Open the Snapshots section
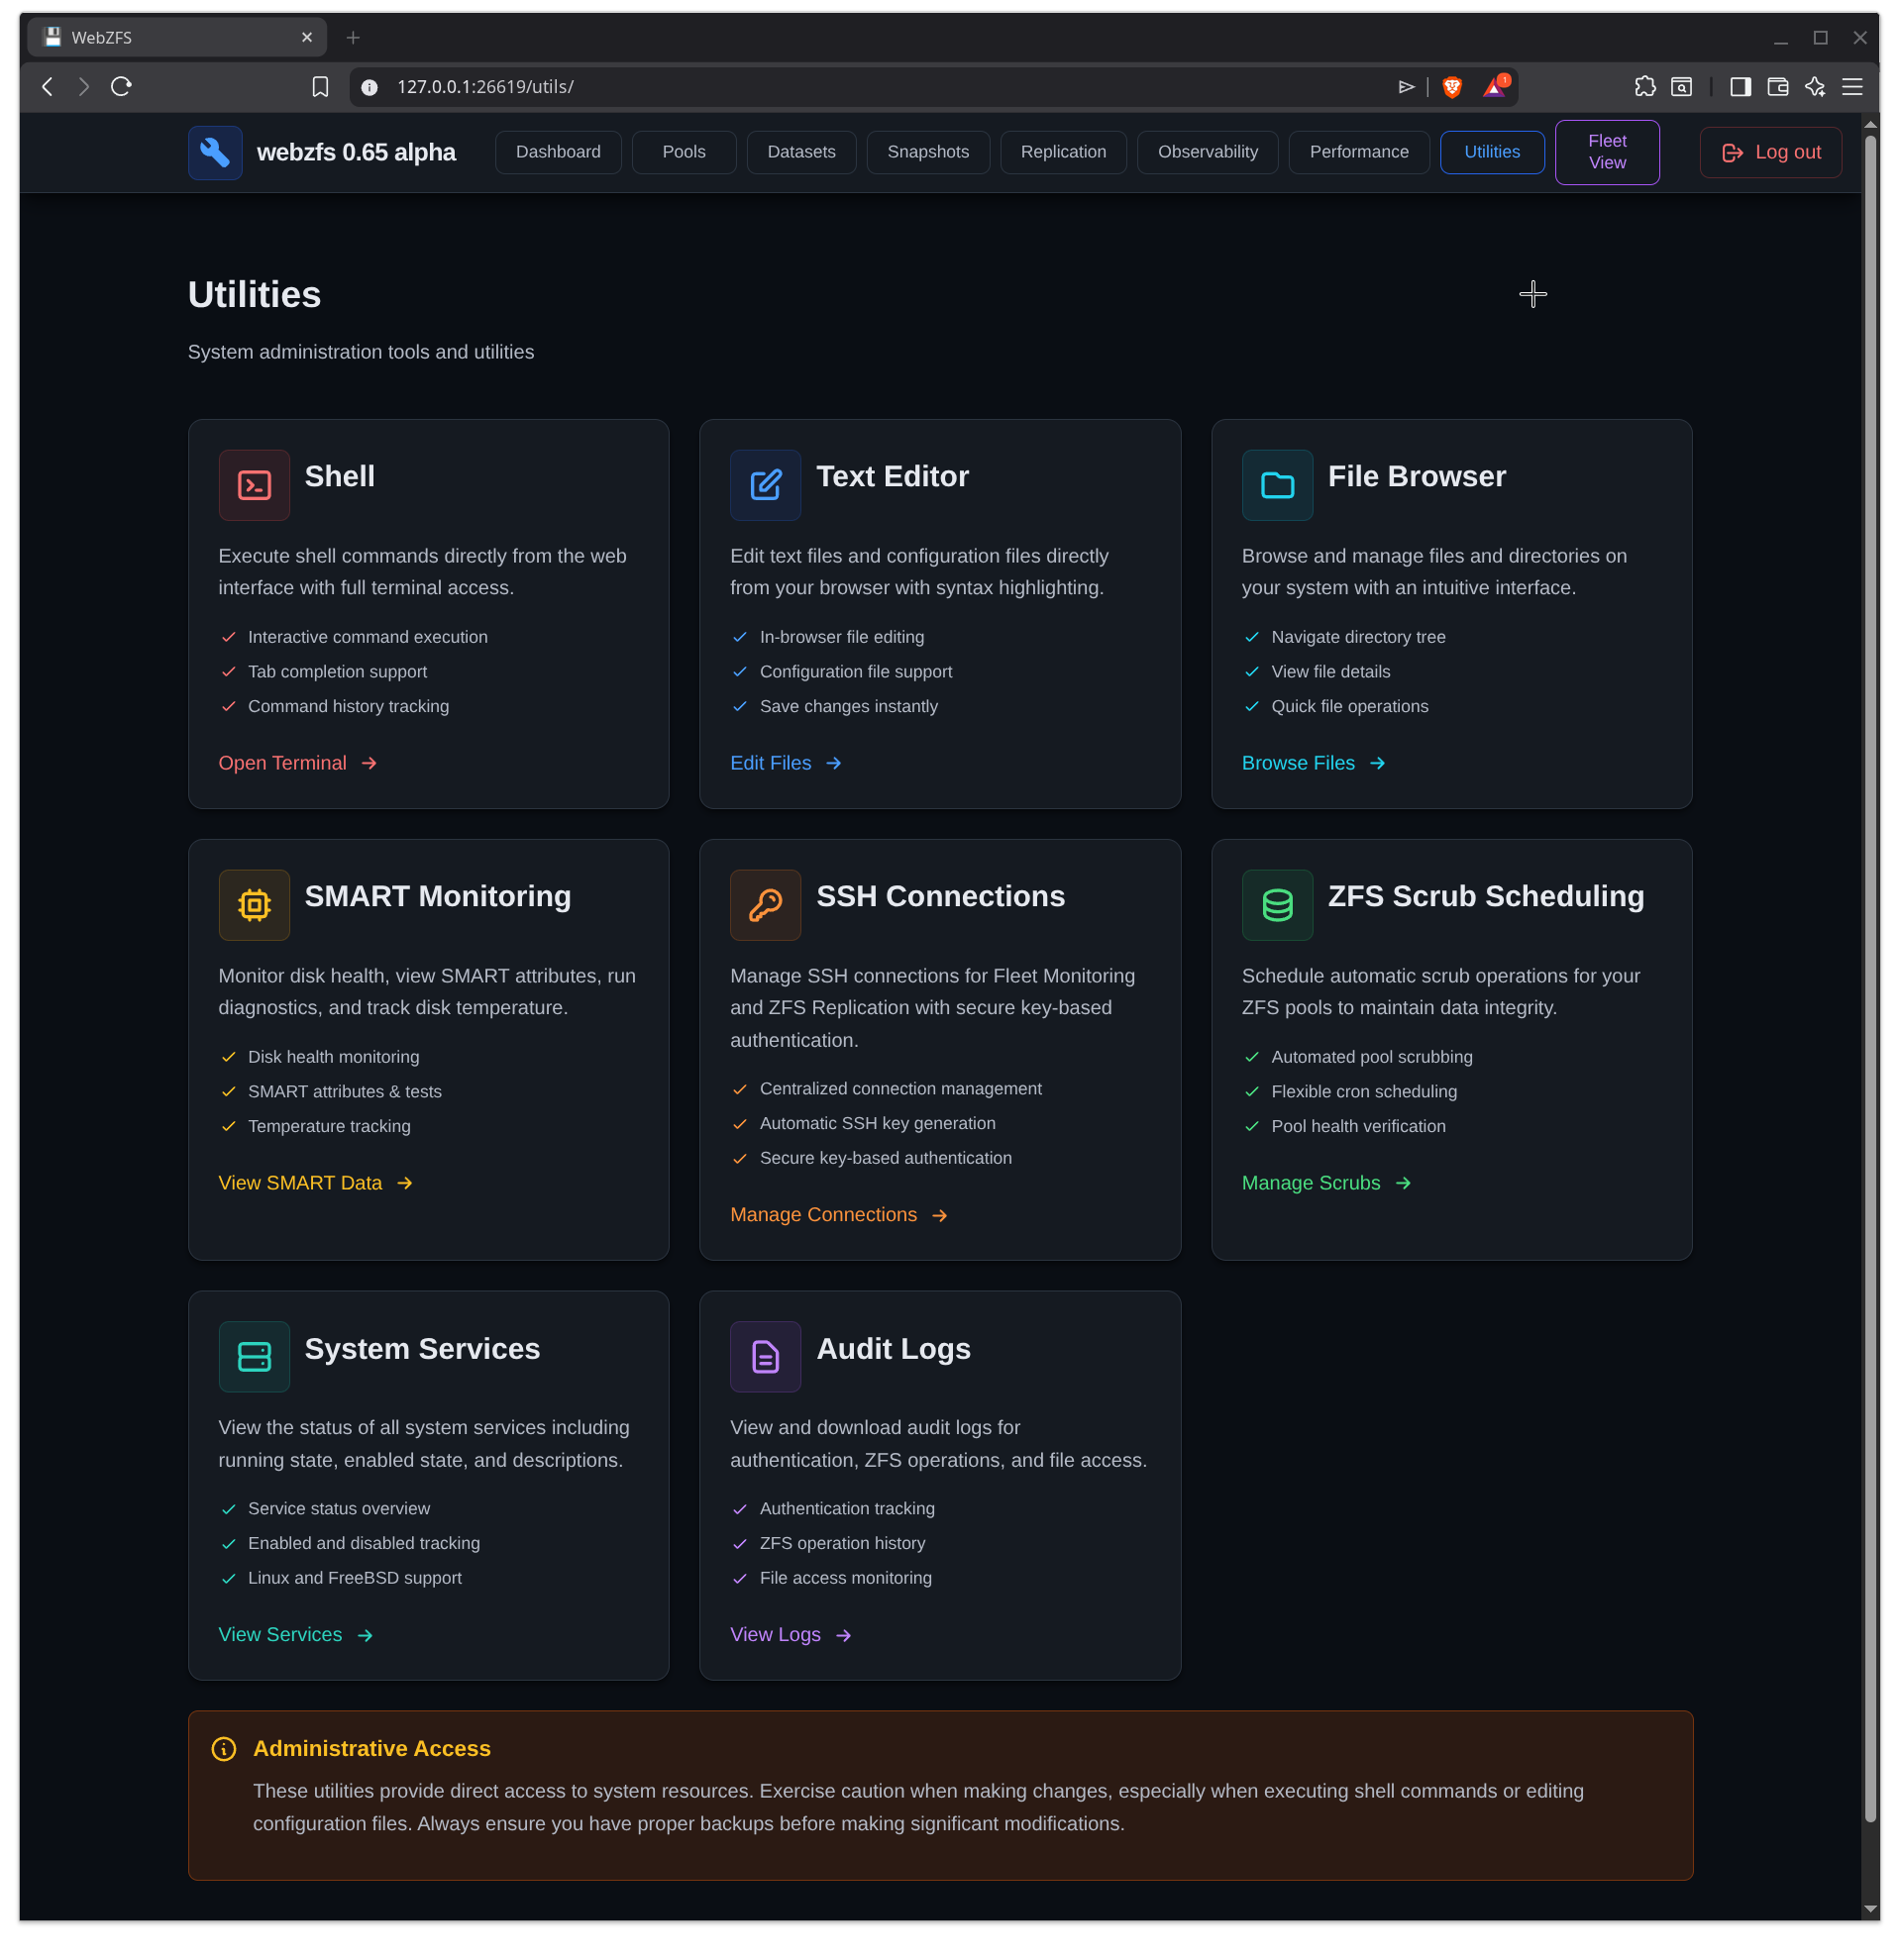 click(x=927, y=152)
